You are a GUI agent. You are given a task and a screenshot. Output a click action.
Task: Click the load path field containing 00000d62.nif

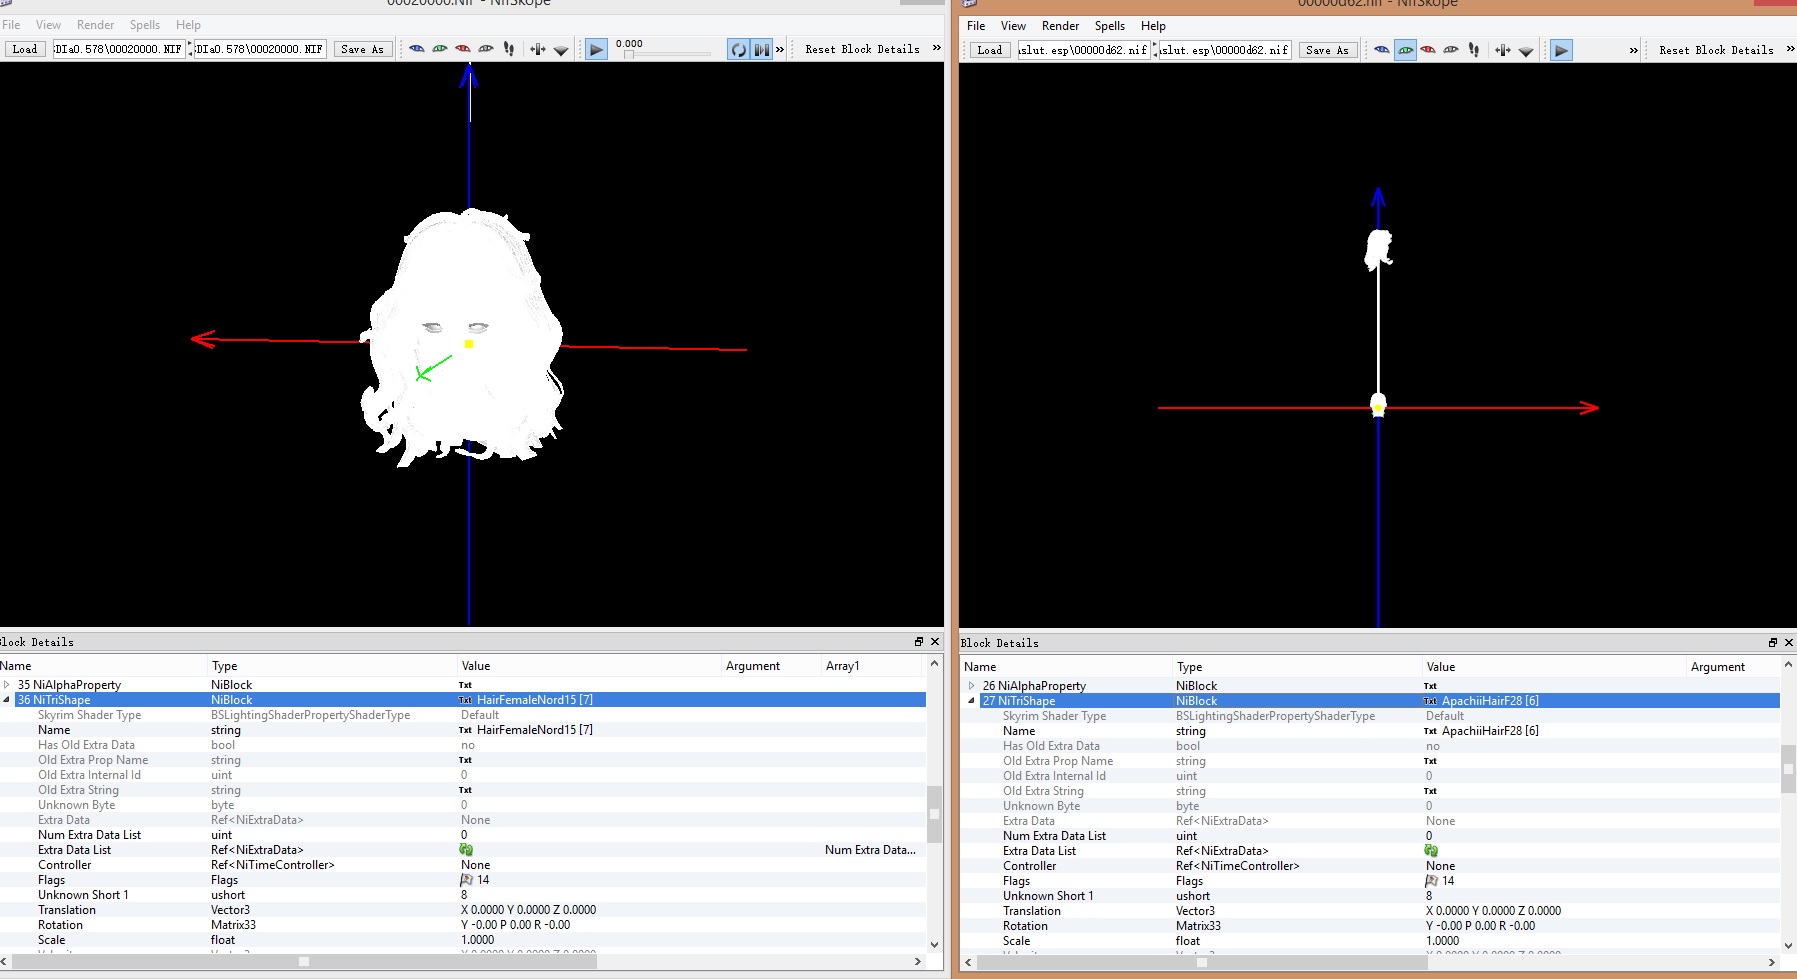[x=1083, y=50]
